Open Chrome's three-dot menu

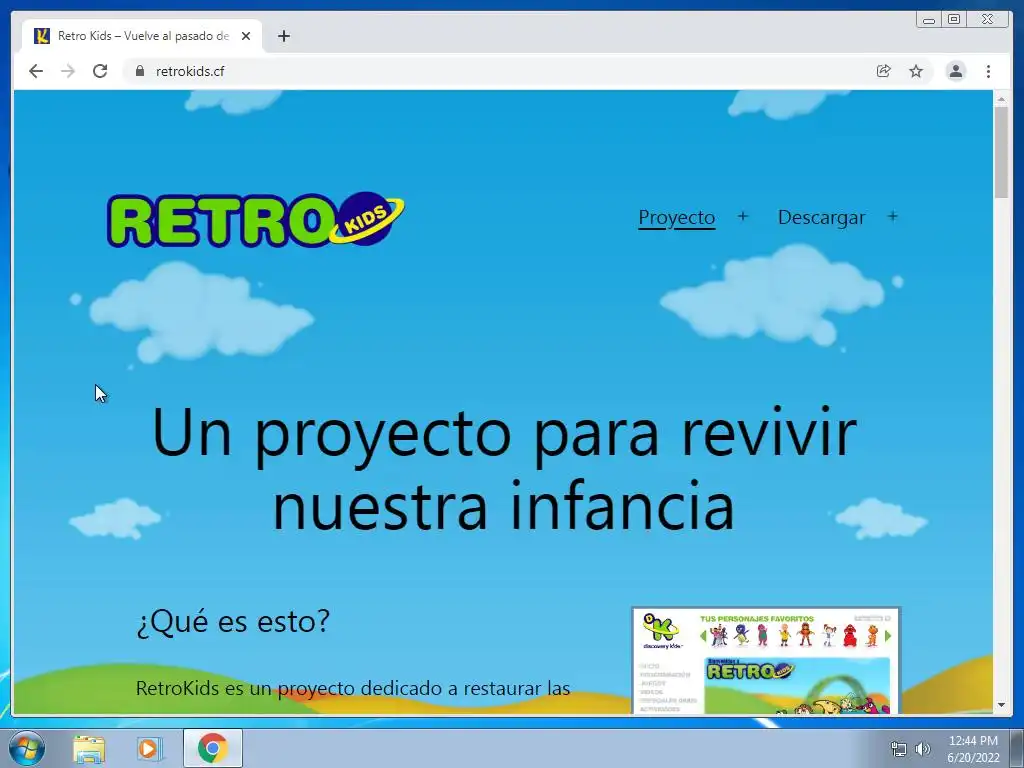(x=989, y=71)
